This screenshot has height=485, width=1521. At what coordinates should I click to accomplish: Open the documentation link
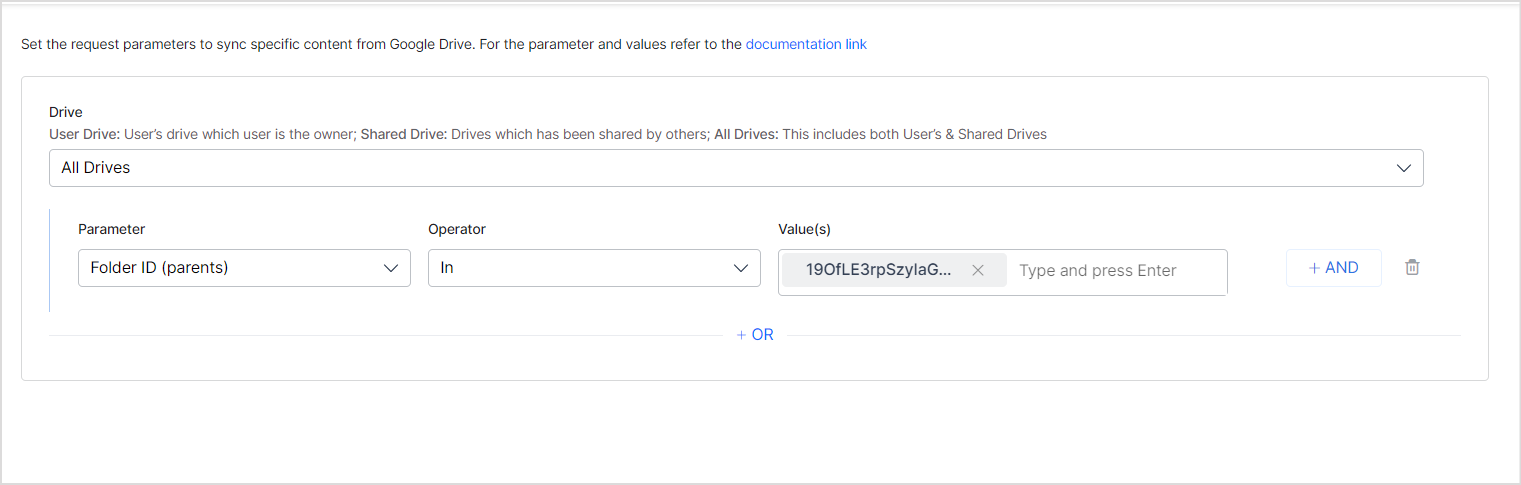pos(806,44)
